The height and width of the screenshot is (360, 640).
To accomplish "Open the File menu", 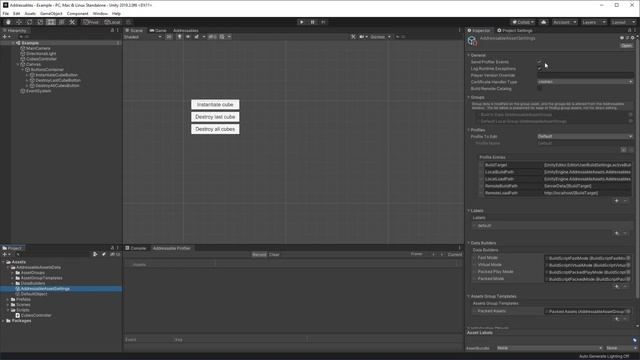I will click(6, 13).
